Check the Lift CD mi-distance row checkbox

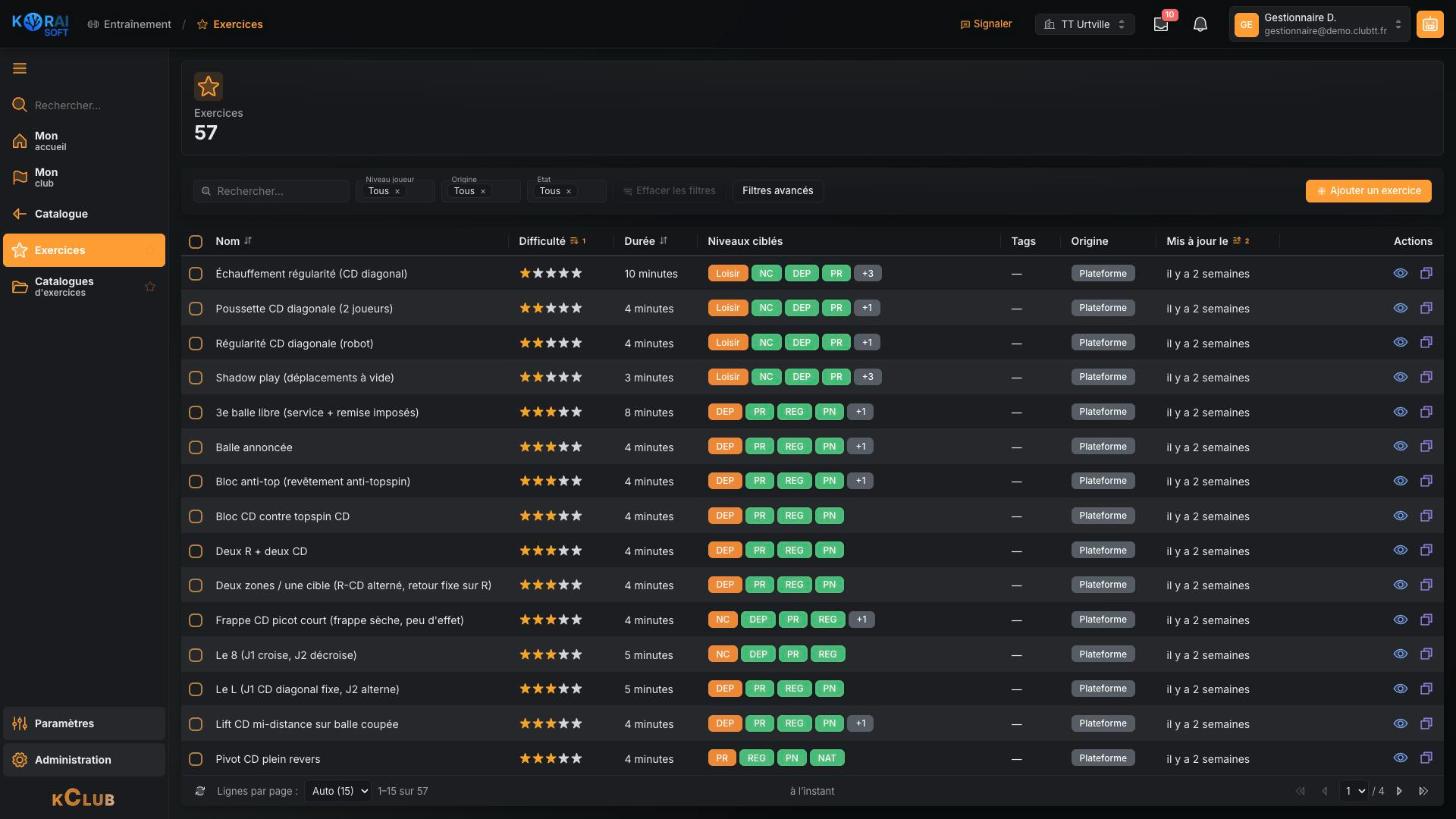pos(196,724)
